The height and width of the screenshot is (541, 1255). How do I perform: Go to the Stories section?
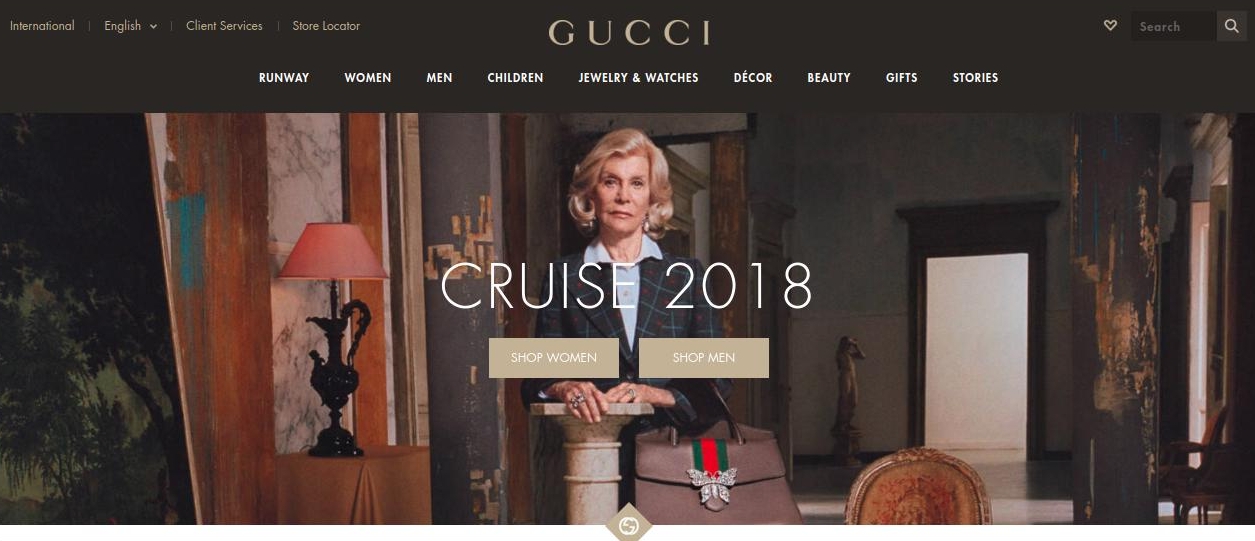coord(975,78)
